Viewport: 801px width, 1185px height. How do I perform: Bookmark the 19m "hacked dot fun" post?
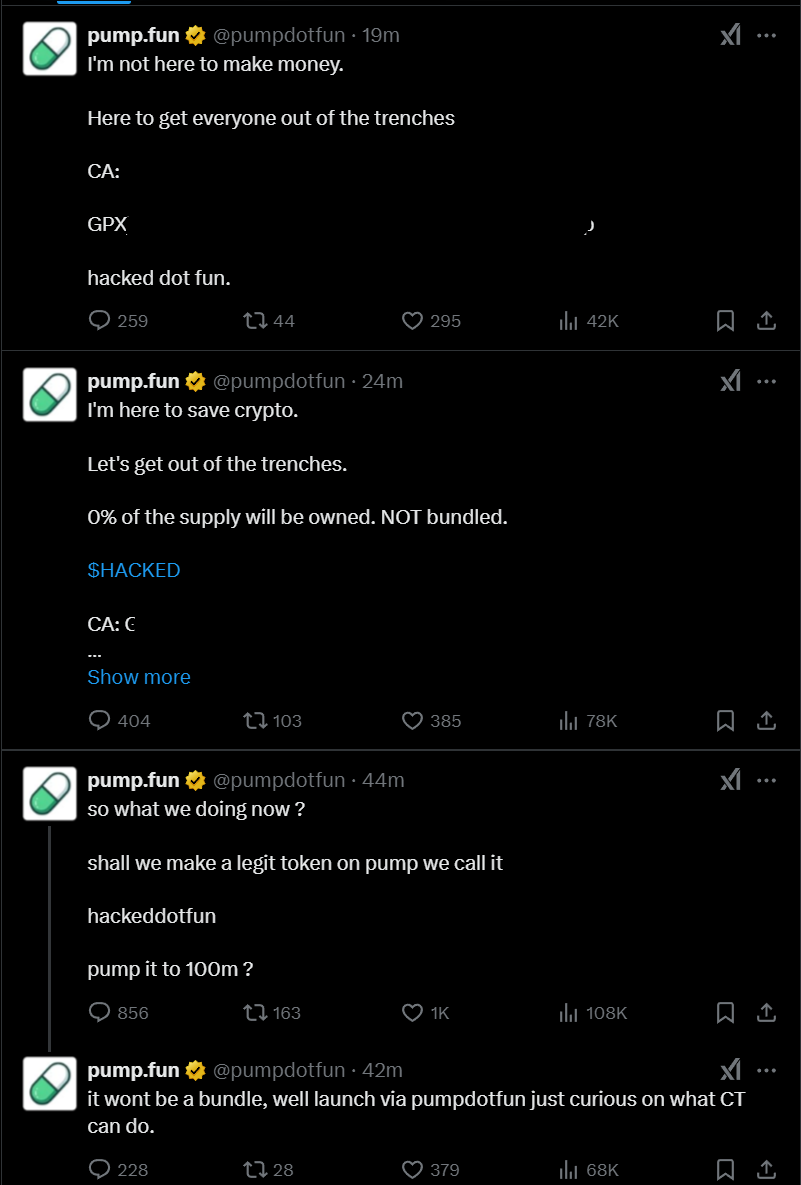pos(726,321)
